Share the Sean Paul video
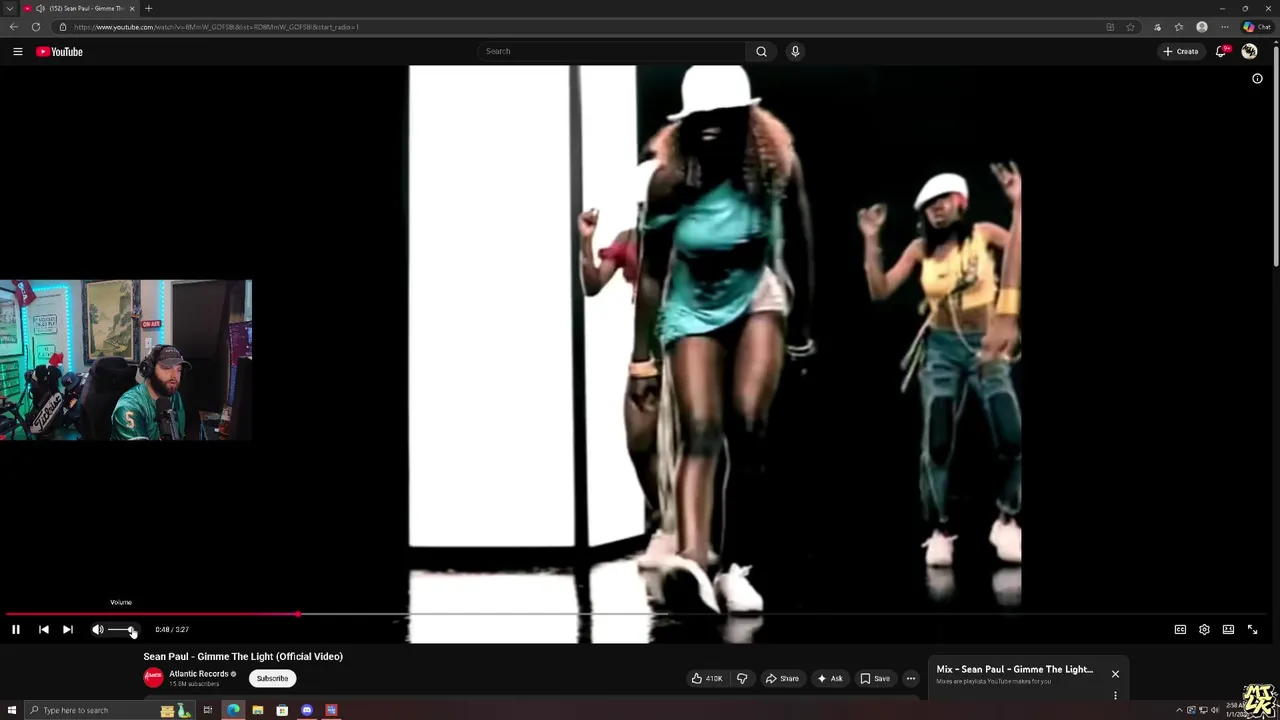This screenshot has width=1280, height=720. [782, 678]
